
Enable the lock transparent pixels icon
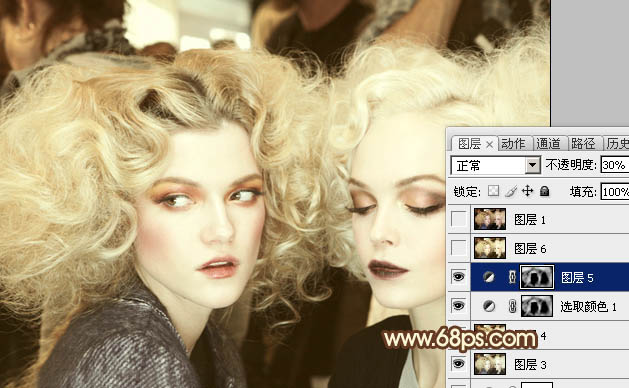pos(493,191)
